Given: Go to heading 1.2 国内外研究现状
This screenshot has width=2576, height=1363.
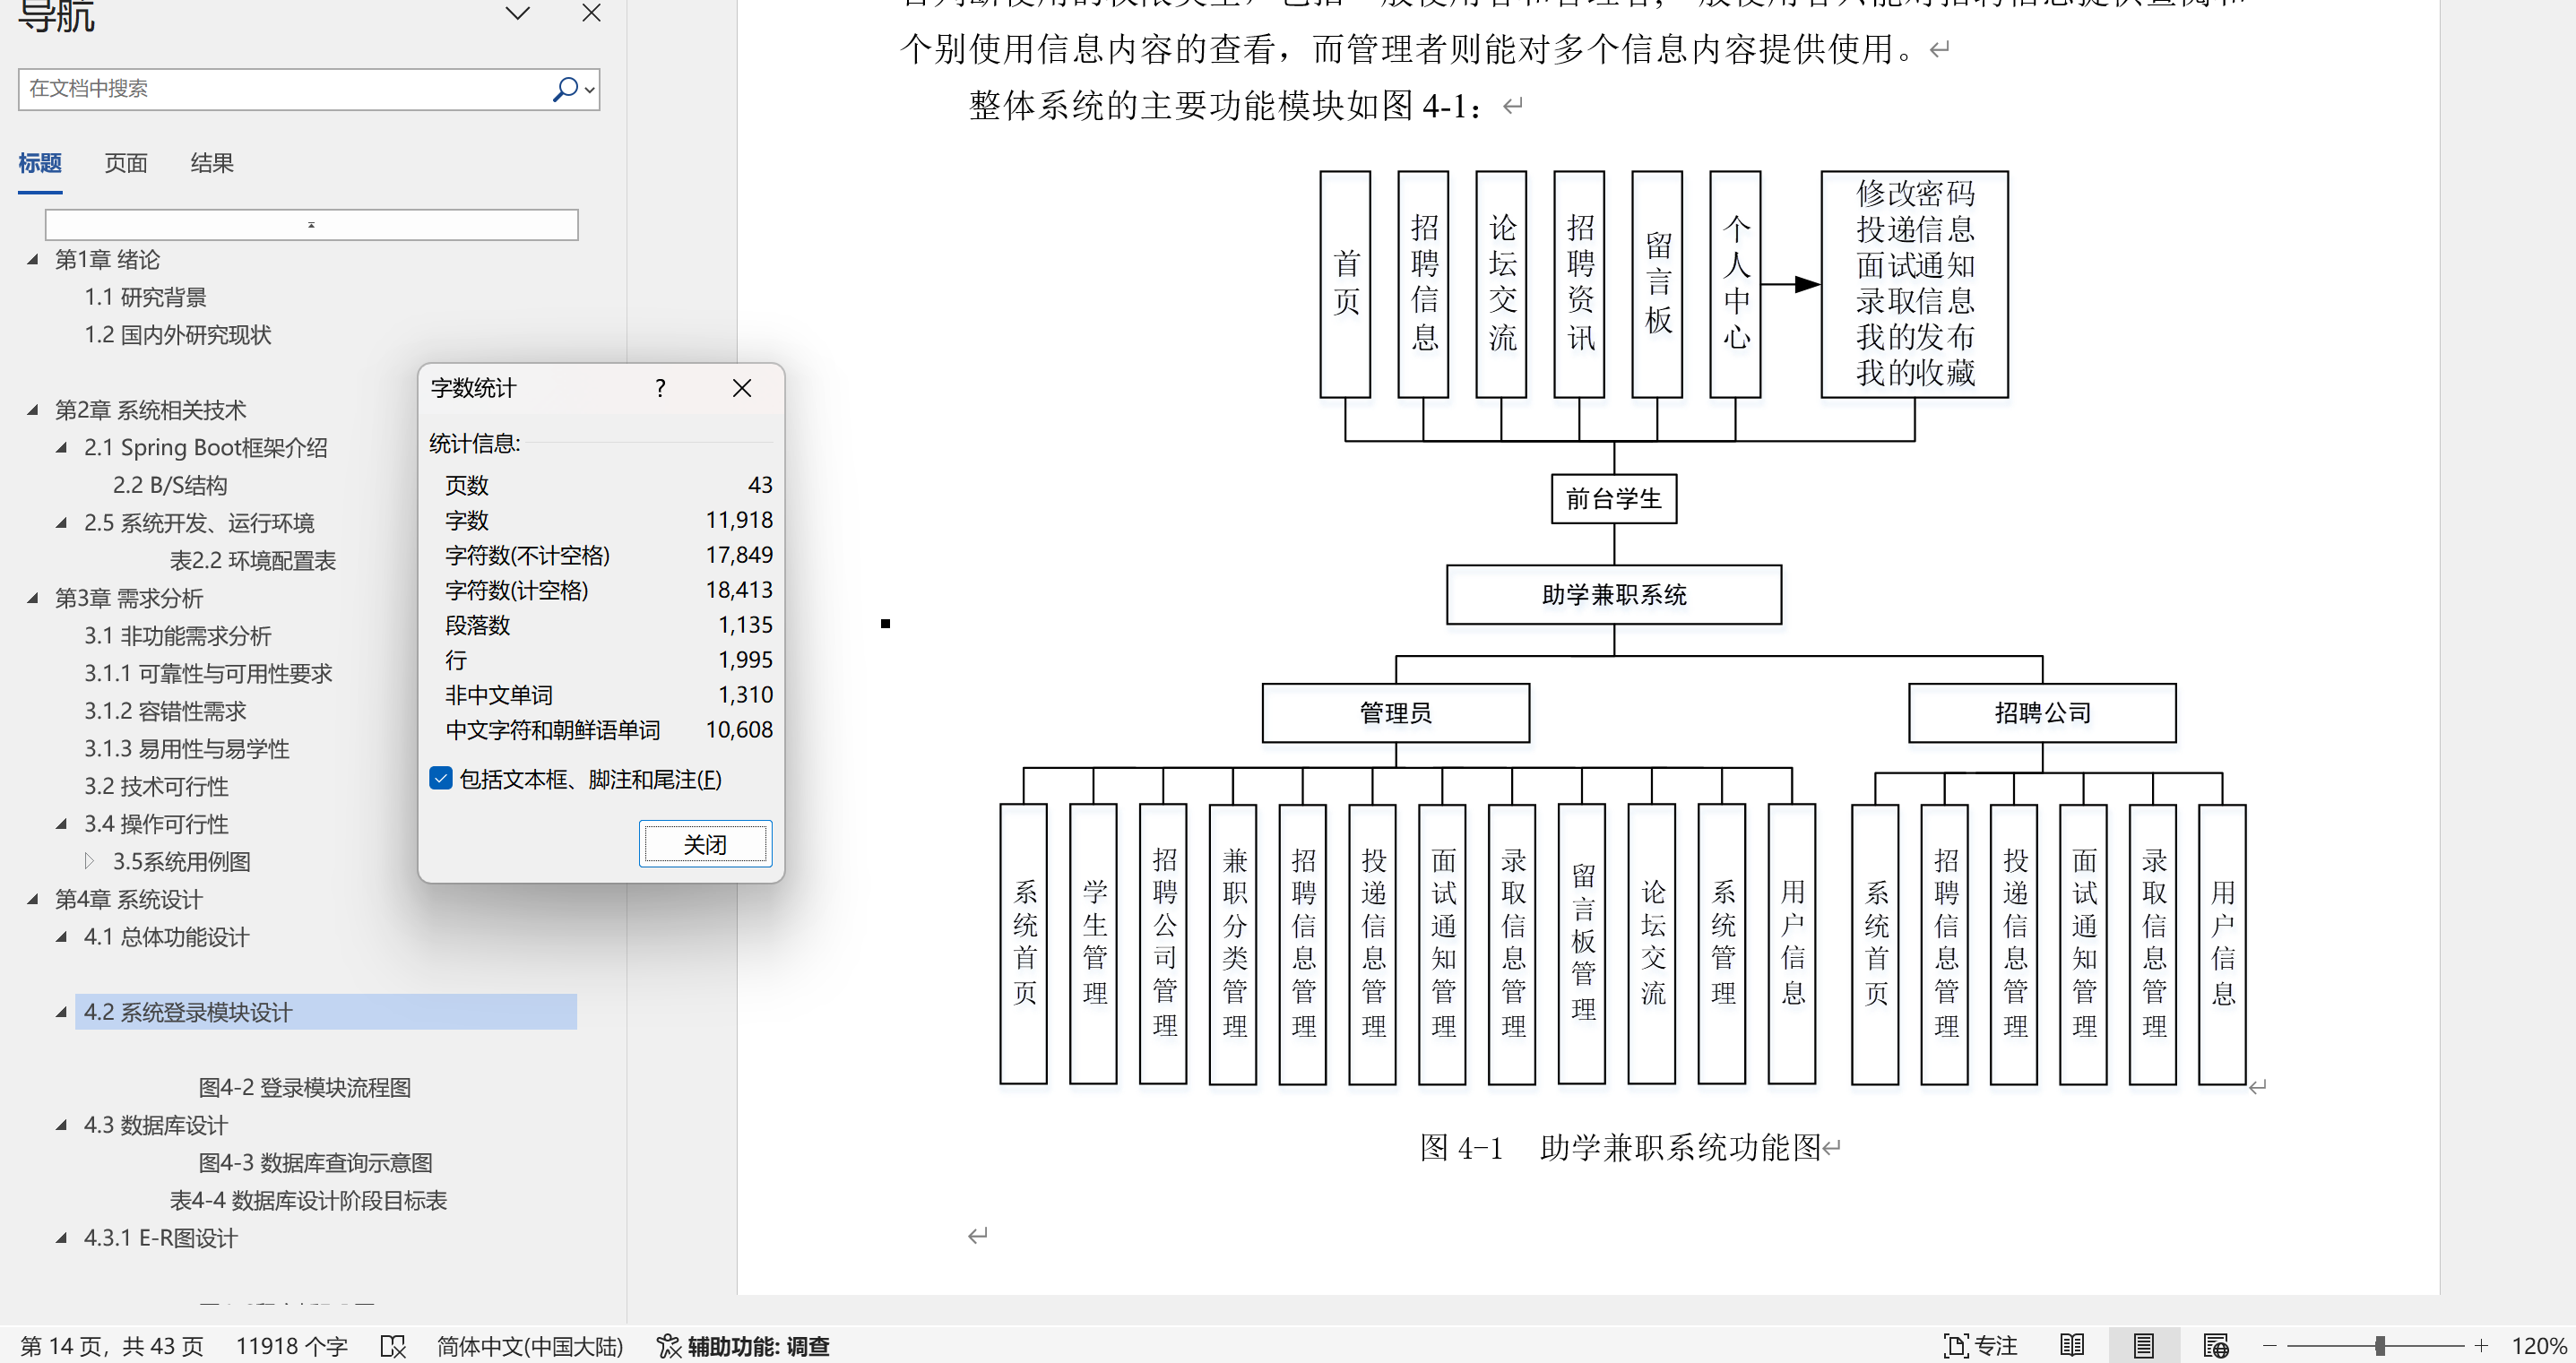Looking at the screenshot, I should click(177, 335).
